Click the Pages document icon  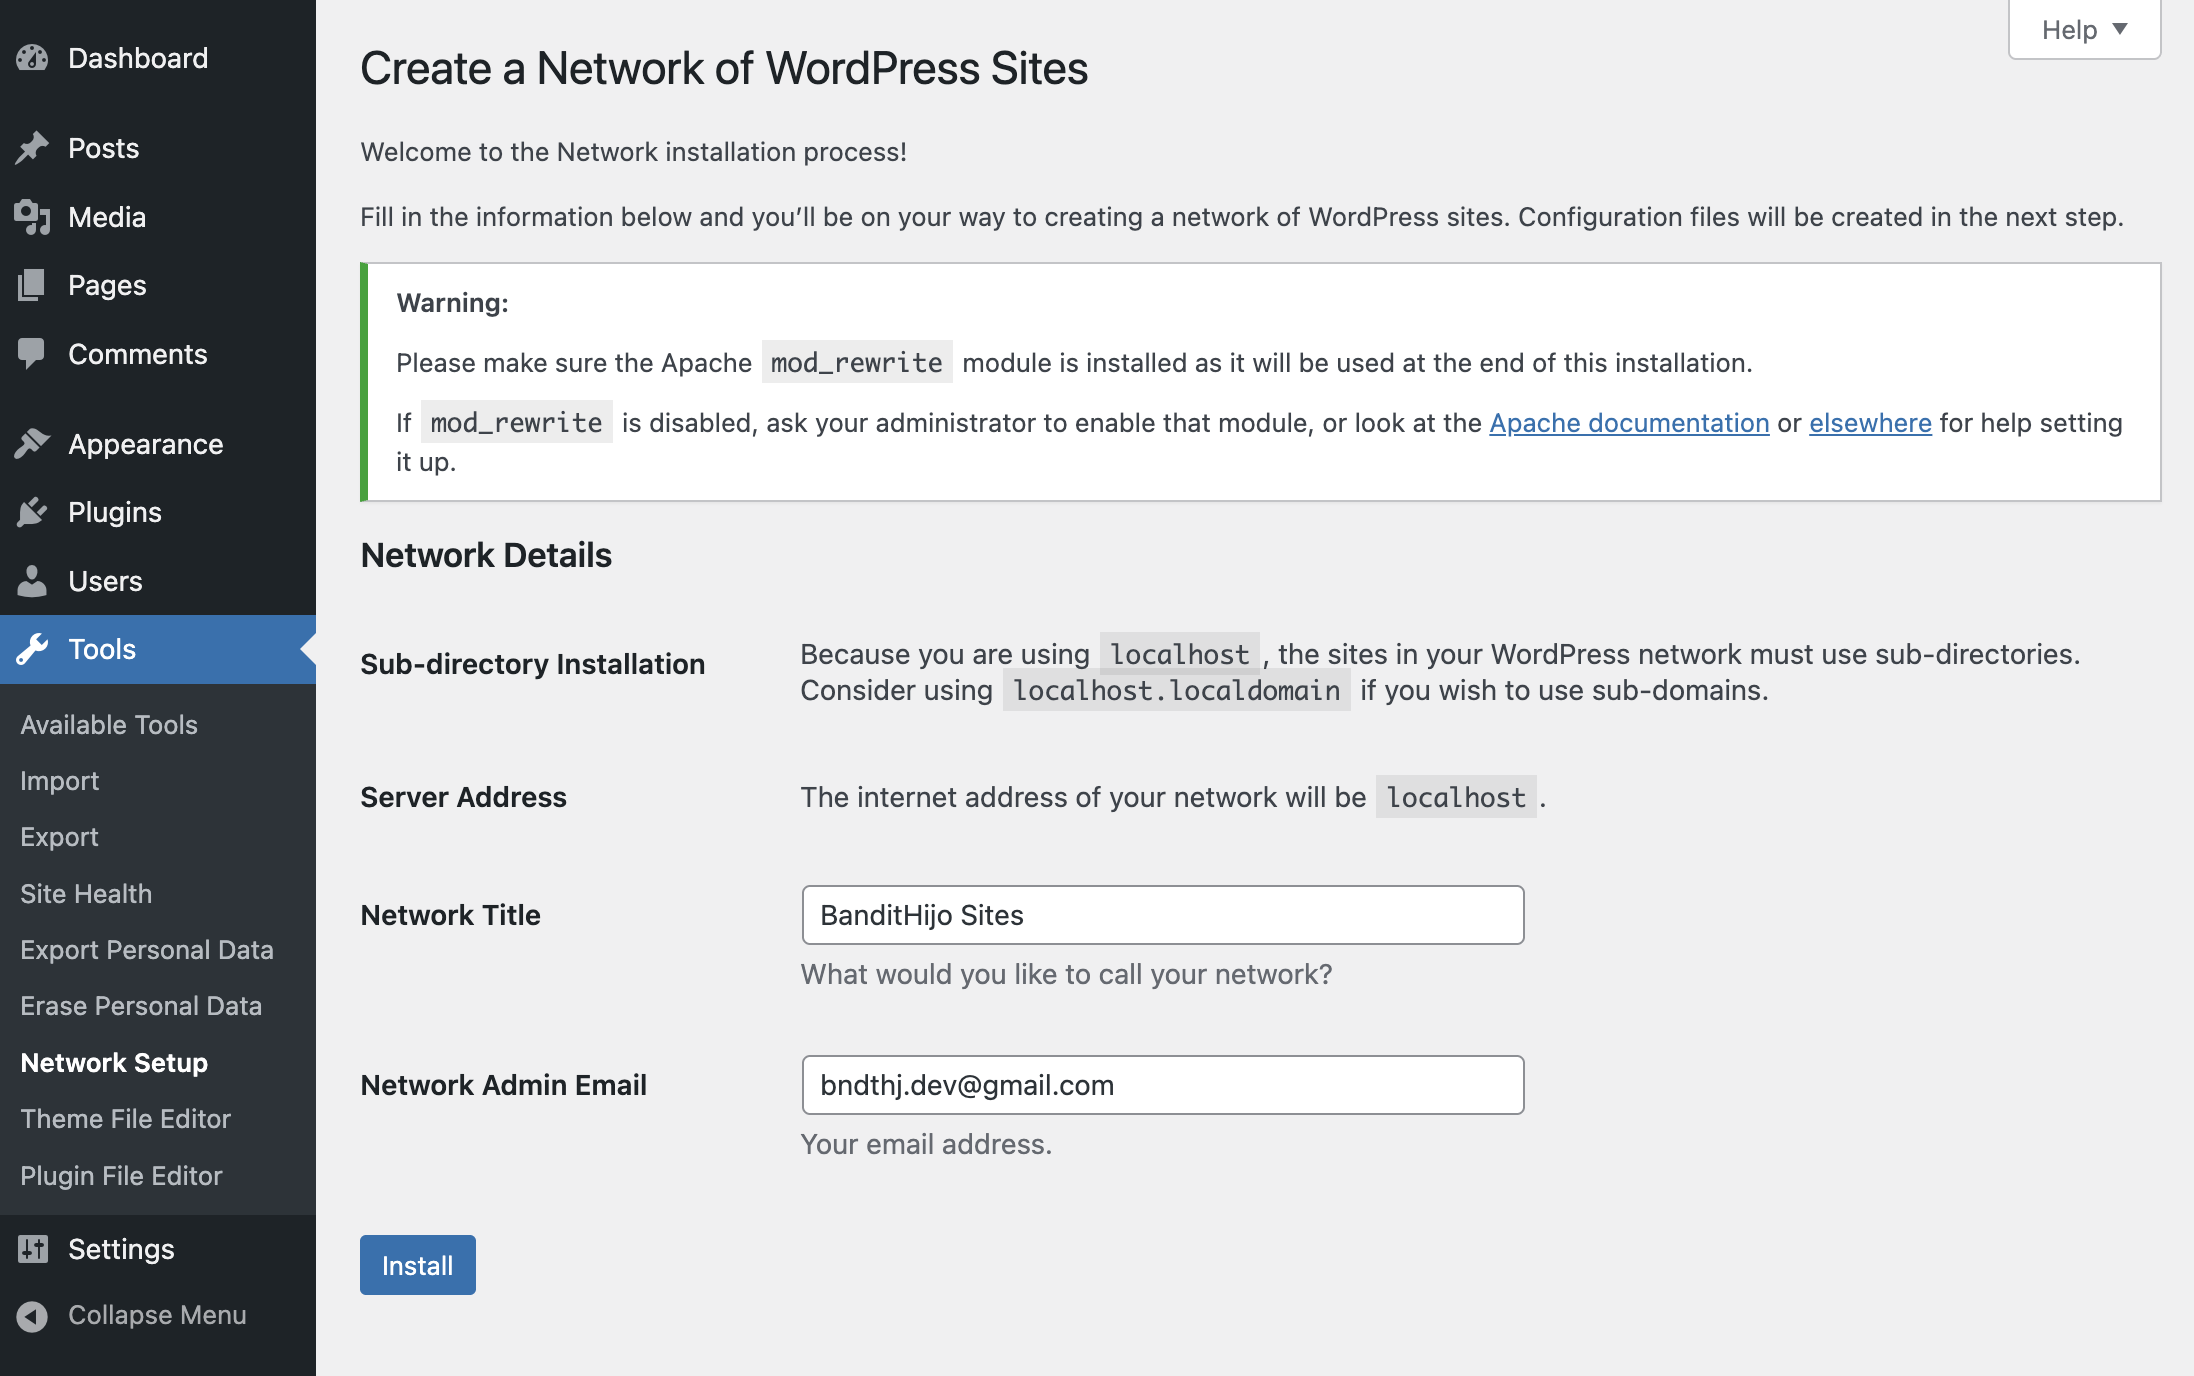coord(32,285)
